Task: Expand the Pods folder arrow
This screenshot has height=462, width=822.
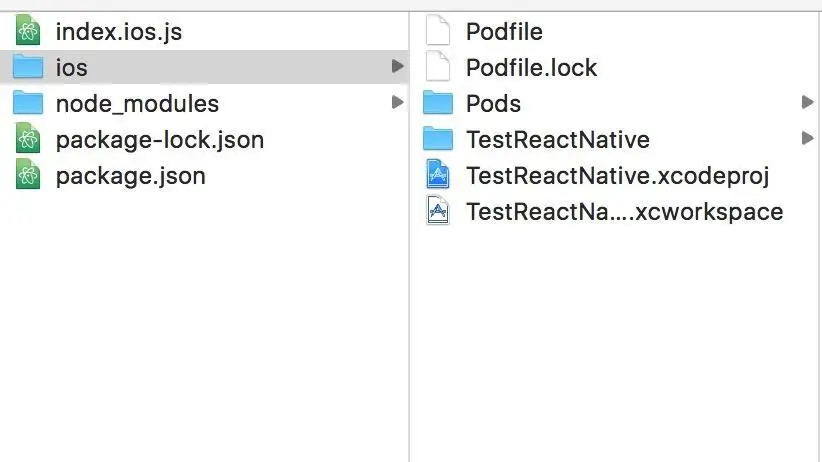Action: (807, 102)
